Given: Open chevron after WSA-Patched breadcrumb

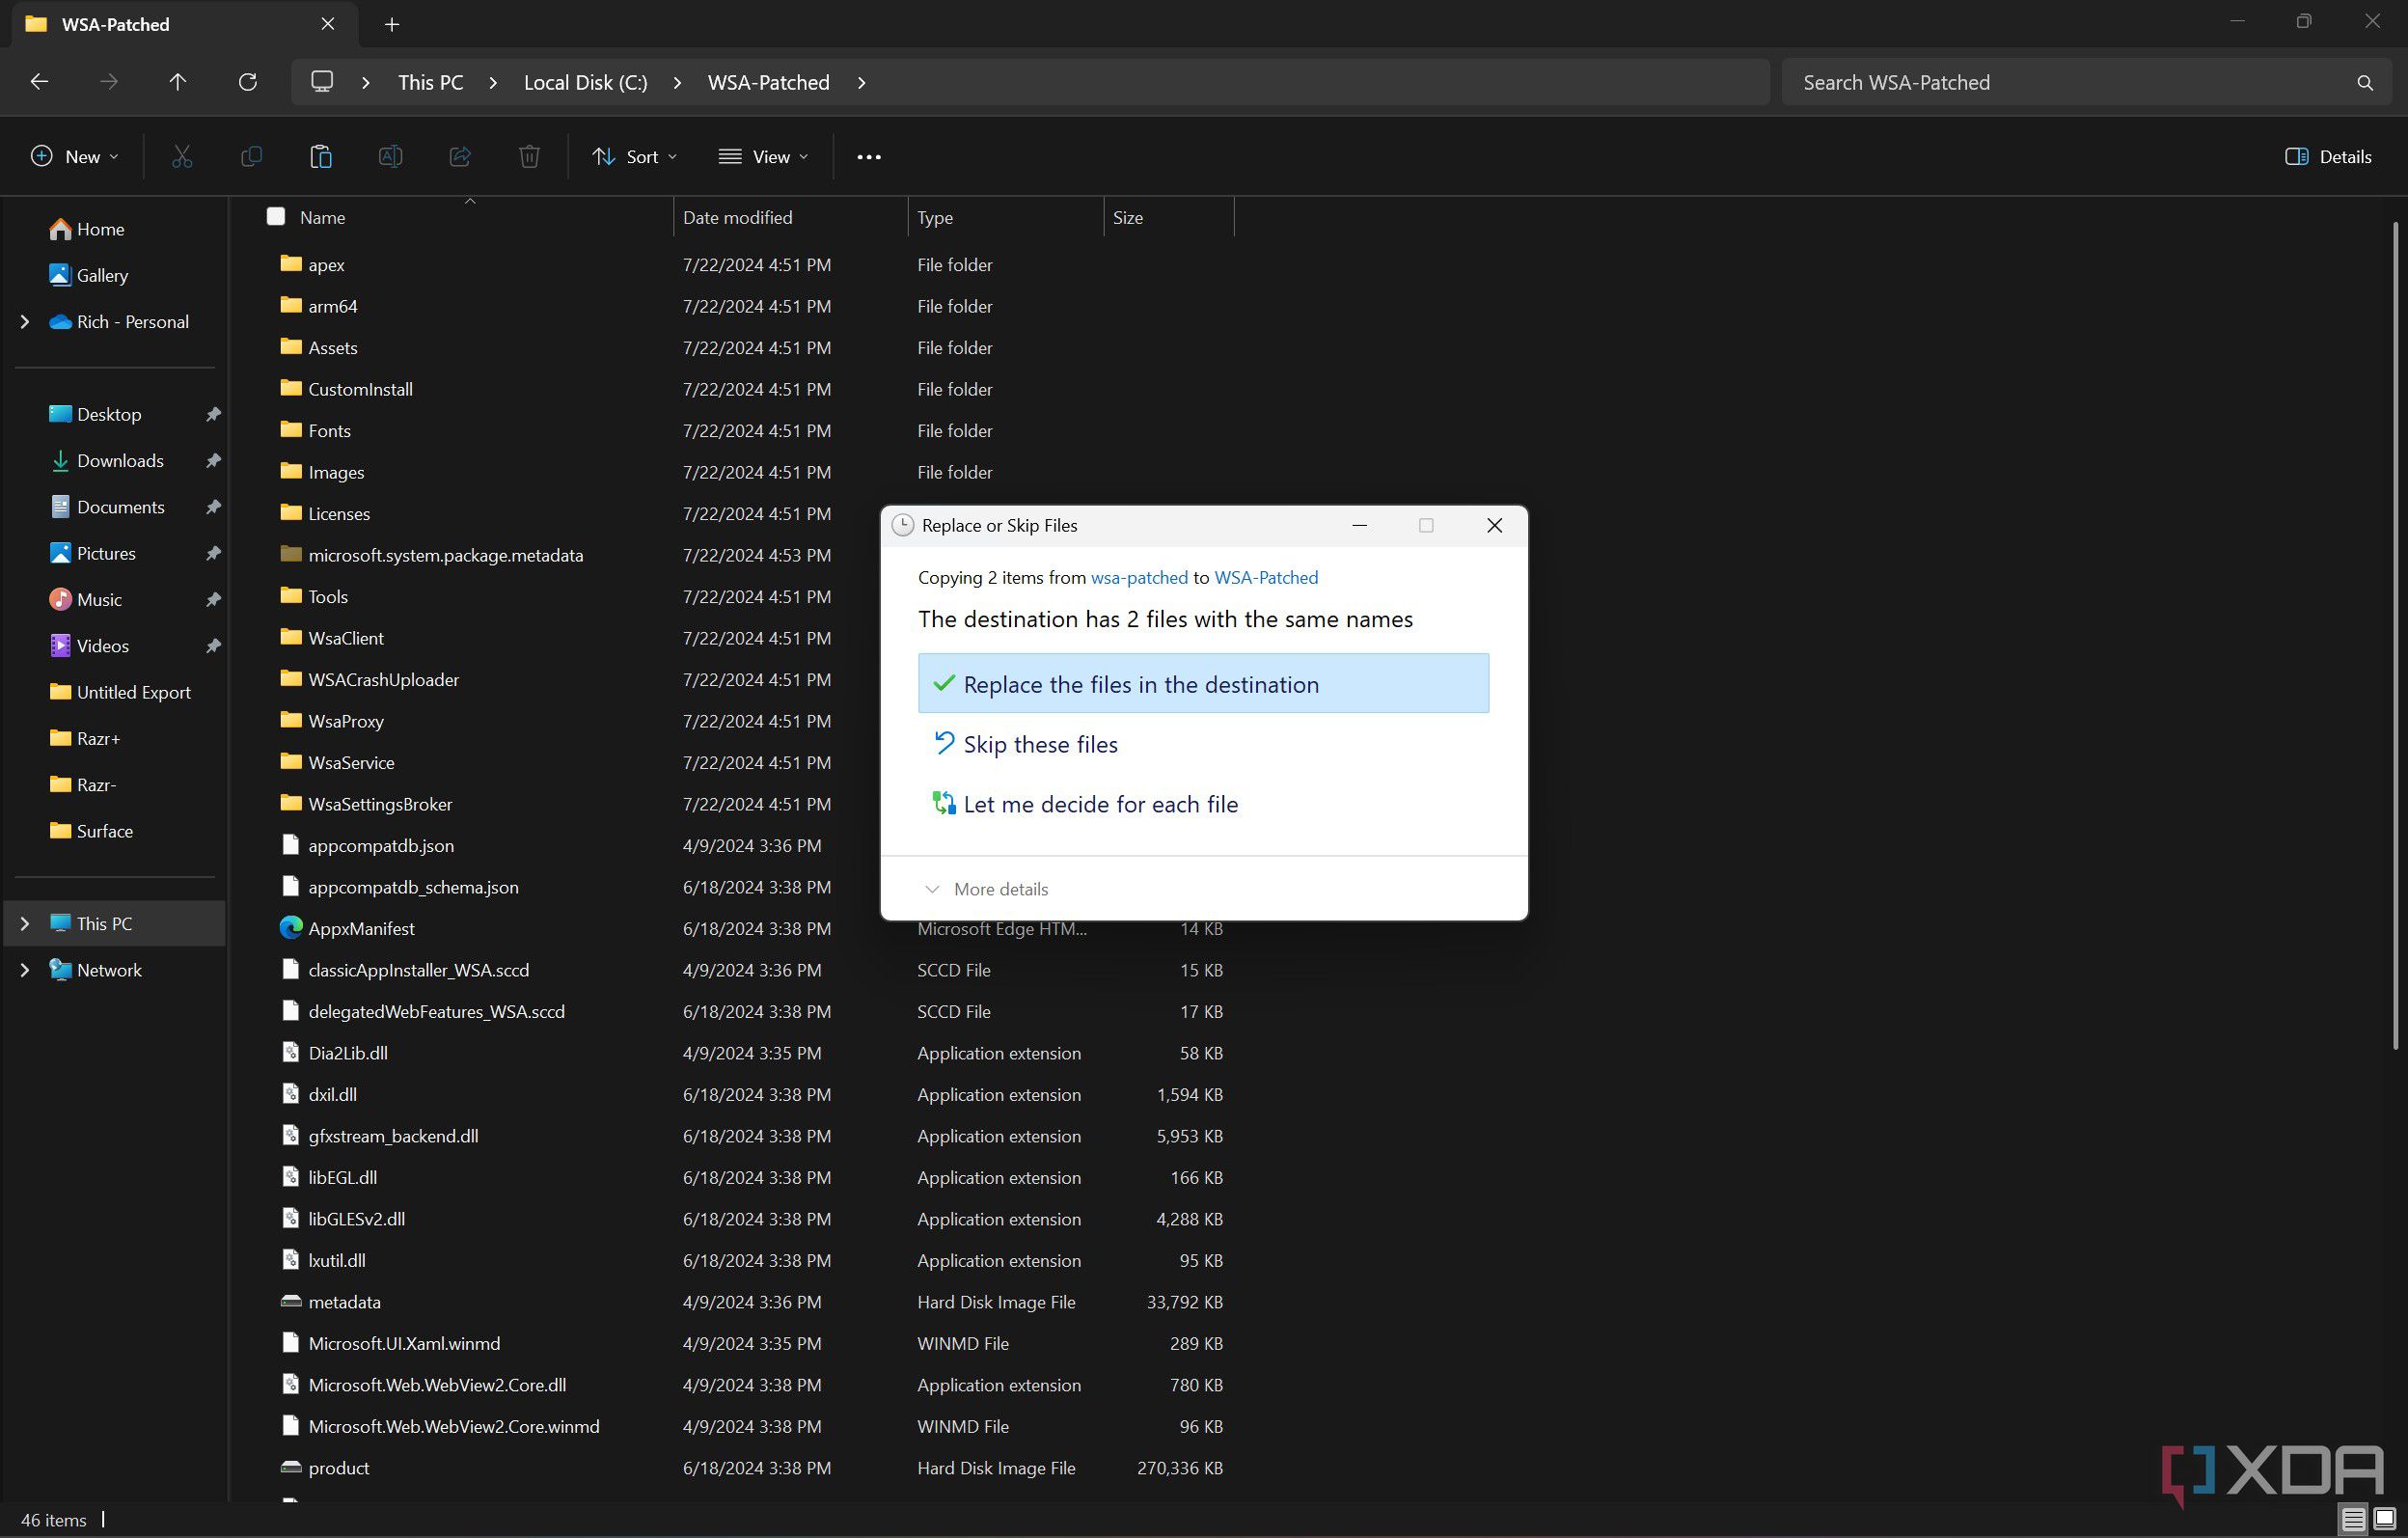Looking at the screenshot, I should [x=862, y=83].
